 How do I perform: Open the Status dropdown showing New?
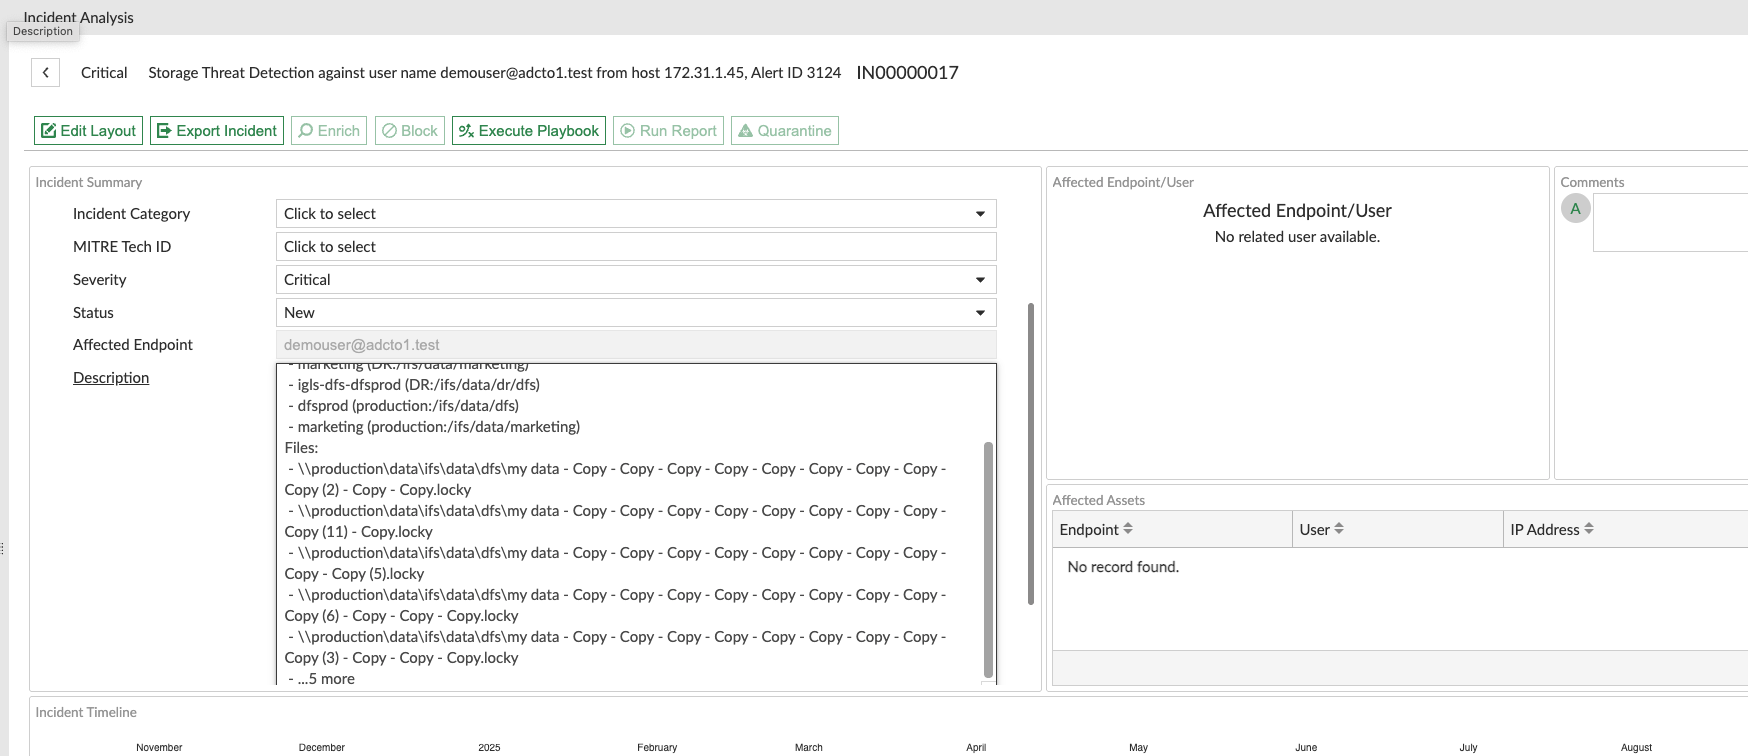tap(635, 313)
